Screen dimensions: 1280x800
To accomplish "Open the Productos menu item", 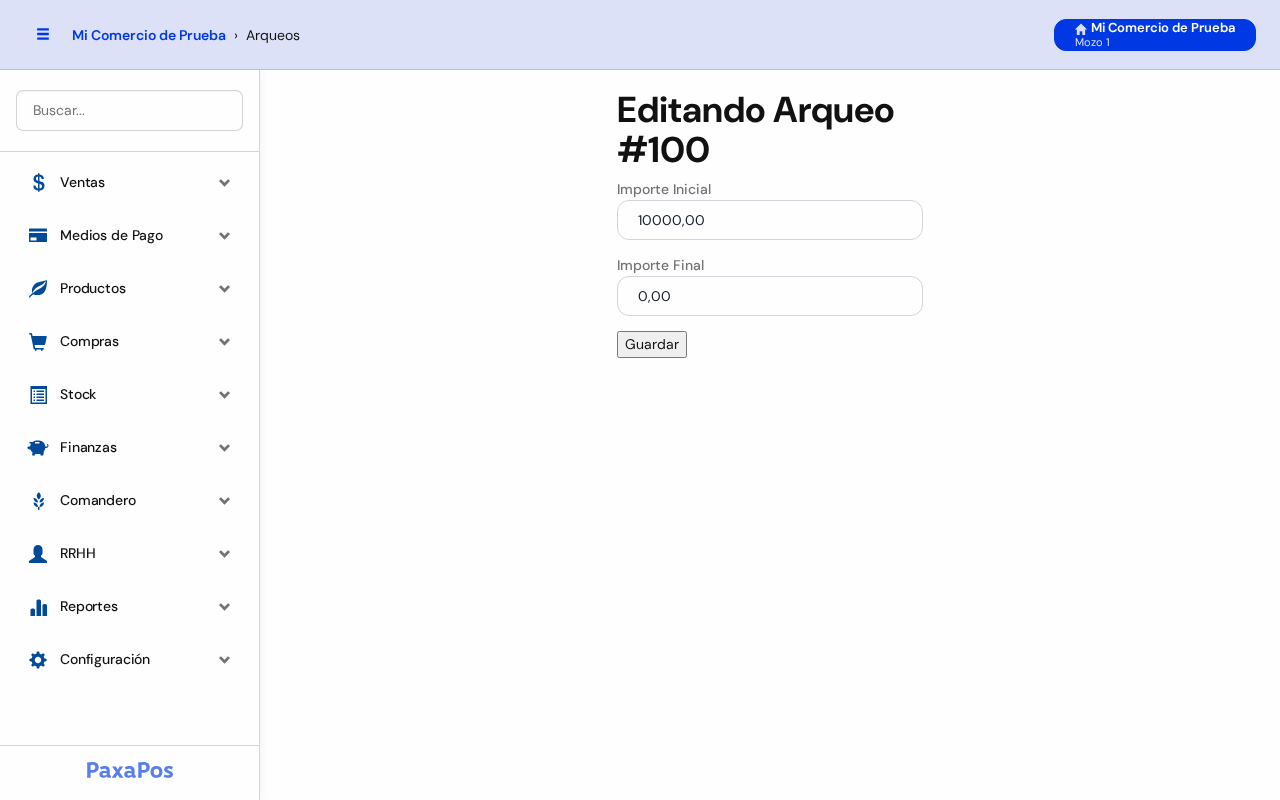I will (129, 288).
